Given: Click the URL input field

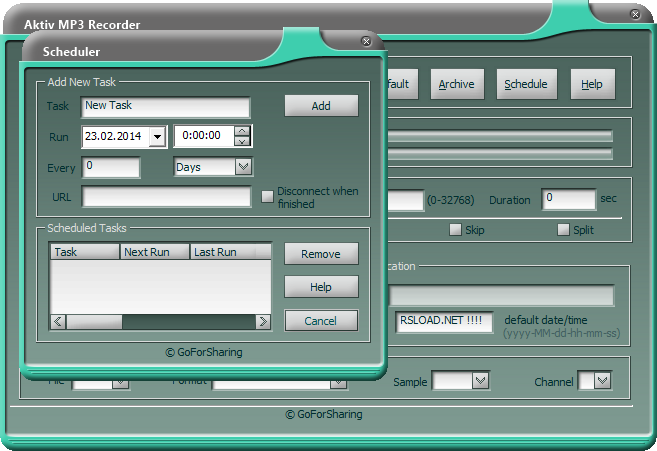Looking at the screenshot, I should coord(166,197).
